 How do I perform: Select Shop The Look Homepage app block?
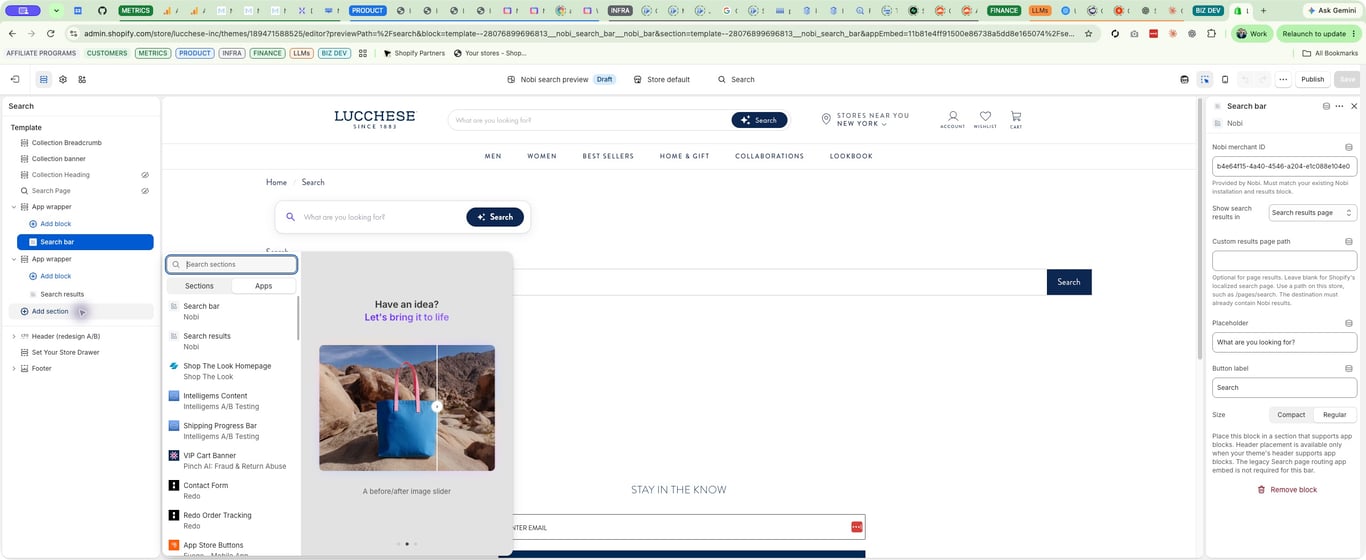(232, 371)
